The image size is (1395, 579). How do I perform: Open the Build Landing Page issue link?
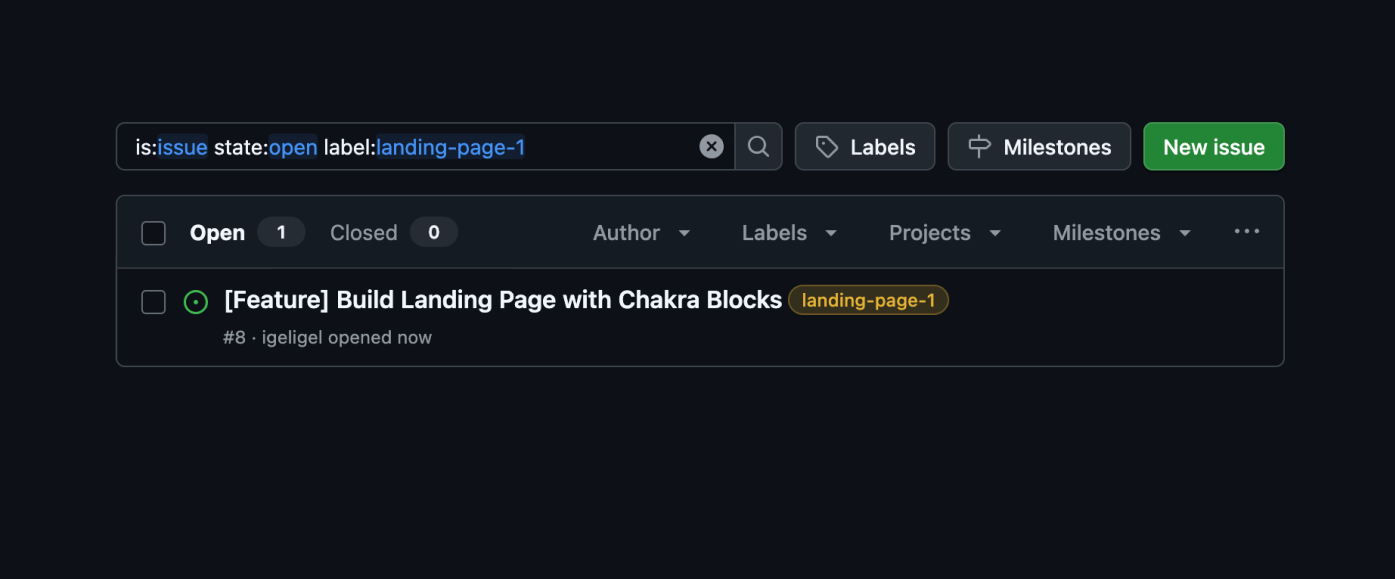(x=502, y=299)
